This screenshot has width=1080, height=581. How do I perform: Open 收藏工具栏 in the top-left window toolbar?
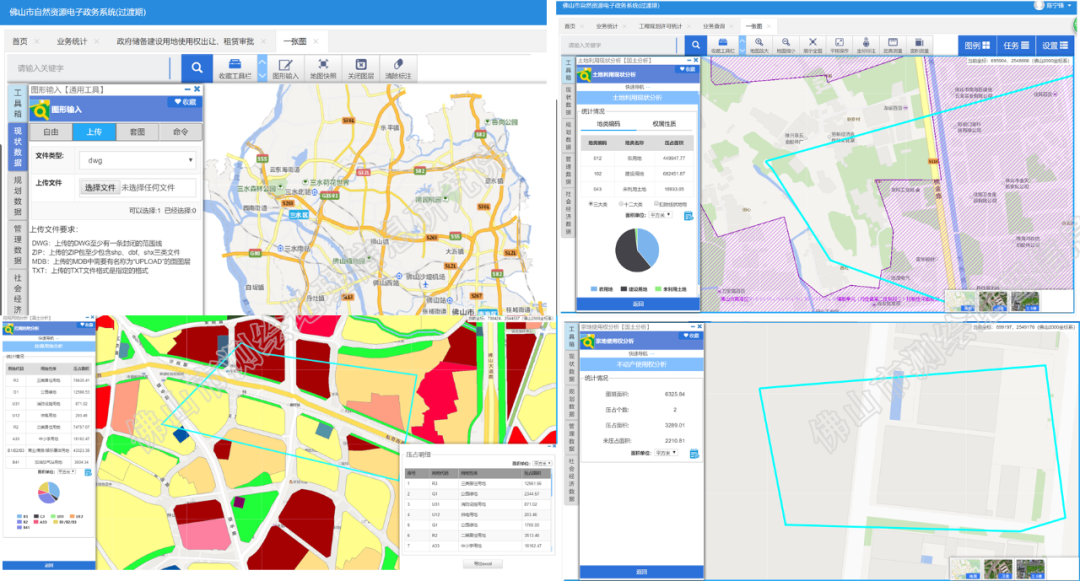point(235,69)
